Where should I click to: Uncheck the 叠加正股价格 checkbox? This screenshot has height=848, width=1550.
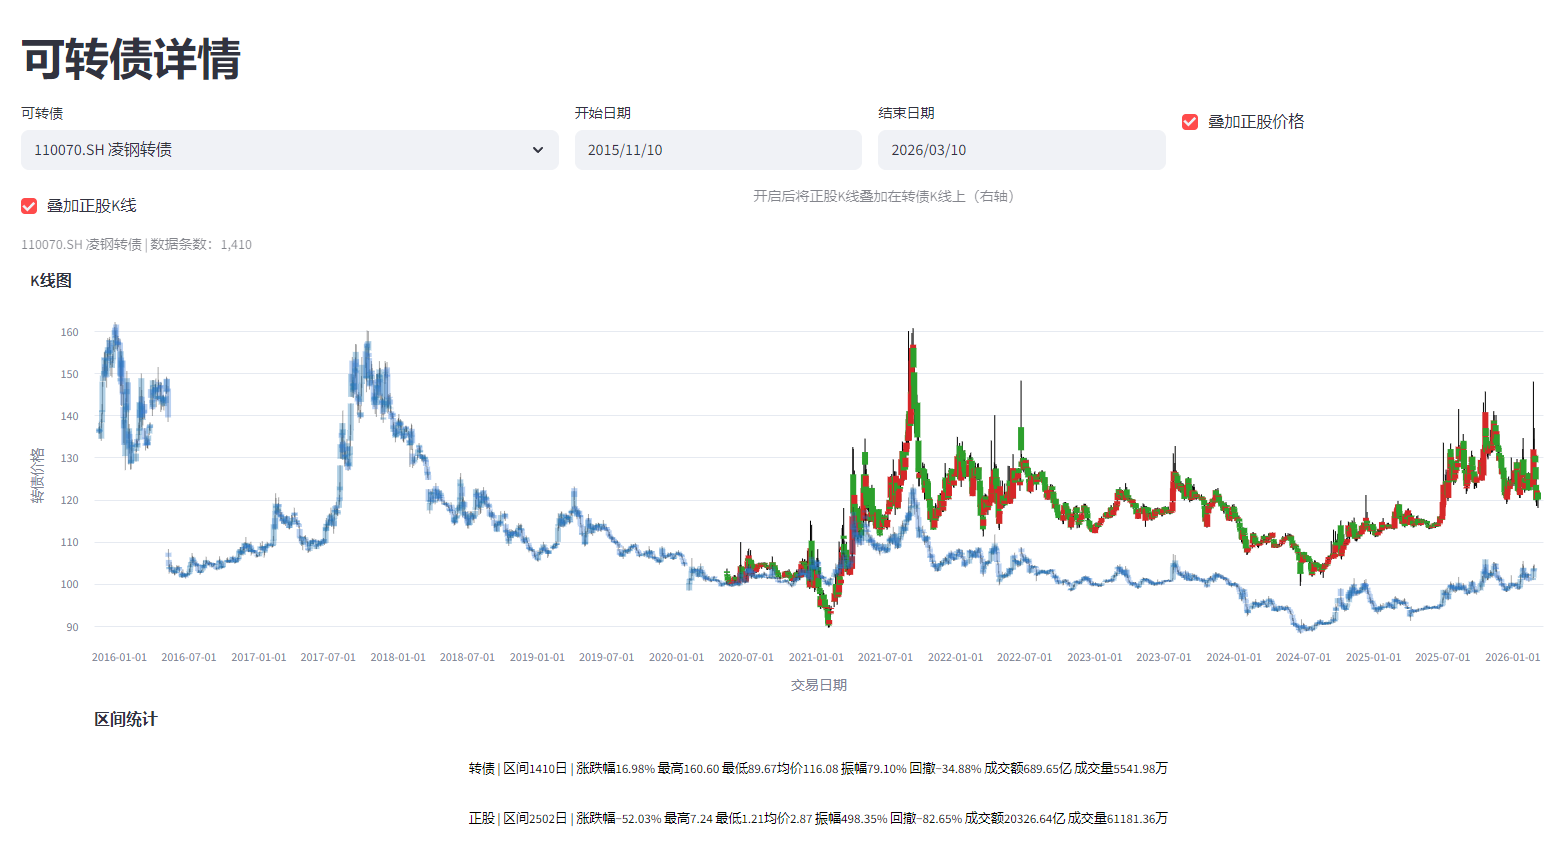click(1190, 122)
